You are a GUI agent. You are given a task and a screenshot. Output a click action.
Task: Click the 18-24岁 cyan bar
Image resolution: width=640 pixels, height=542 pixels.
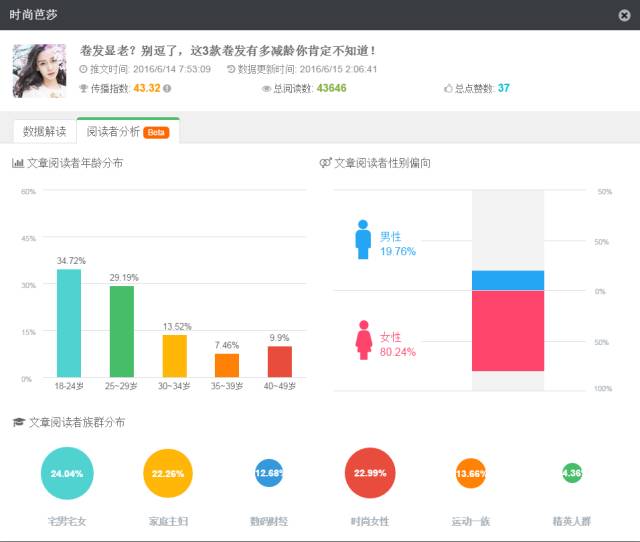69,323
